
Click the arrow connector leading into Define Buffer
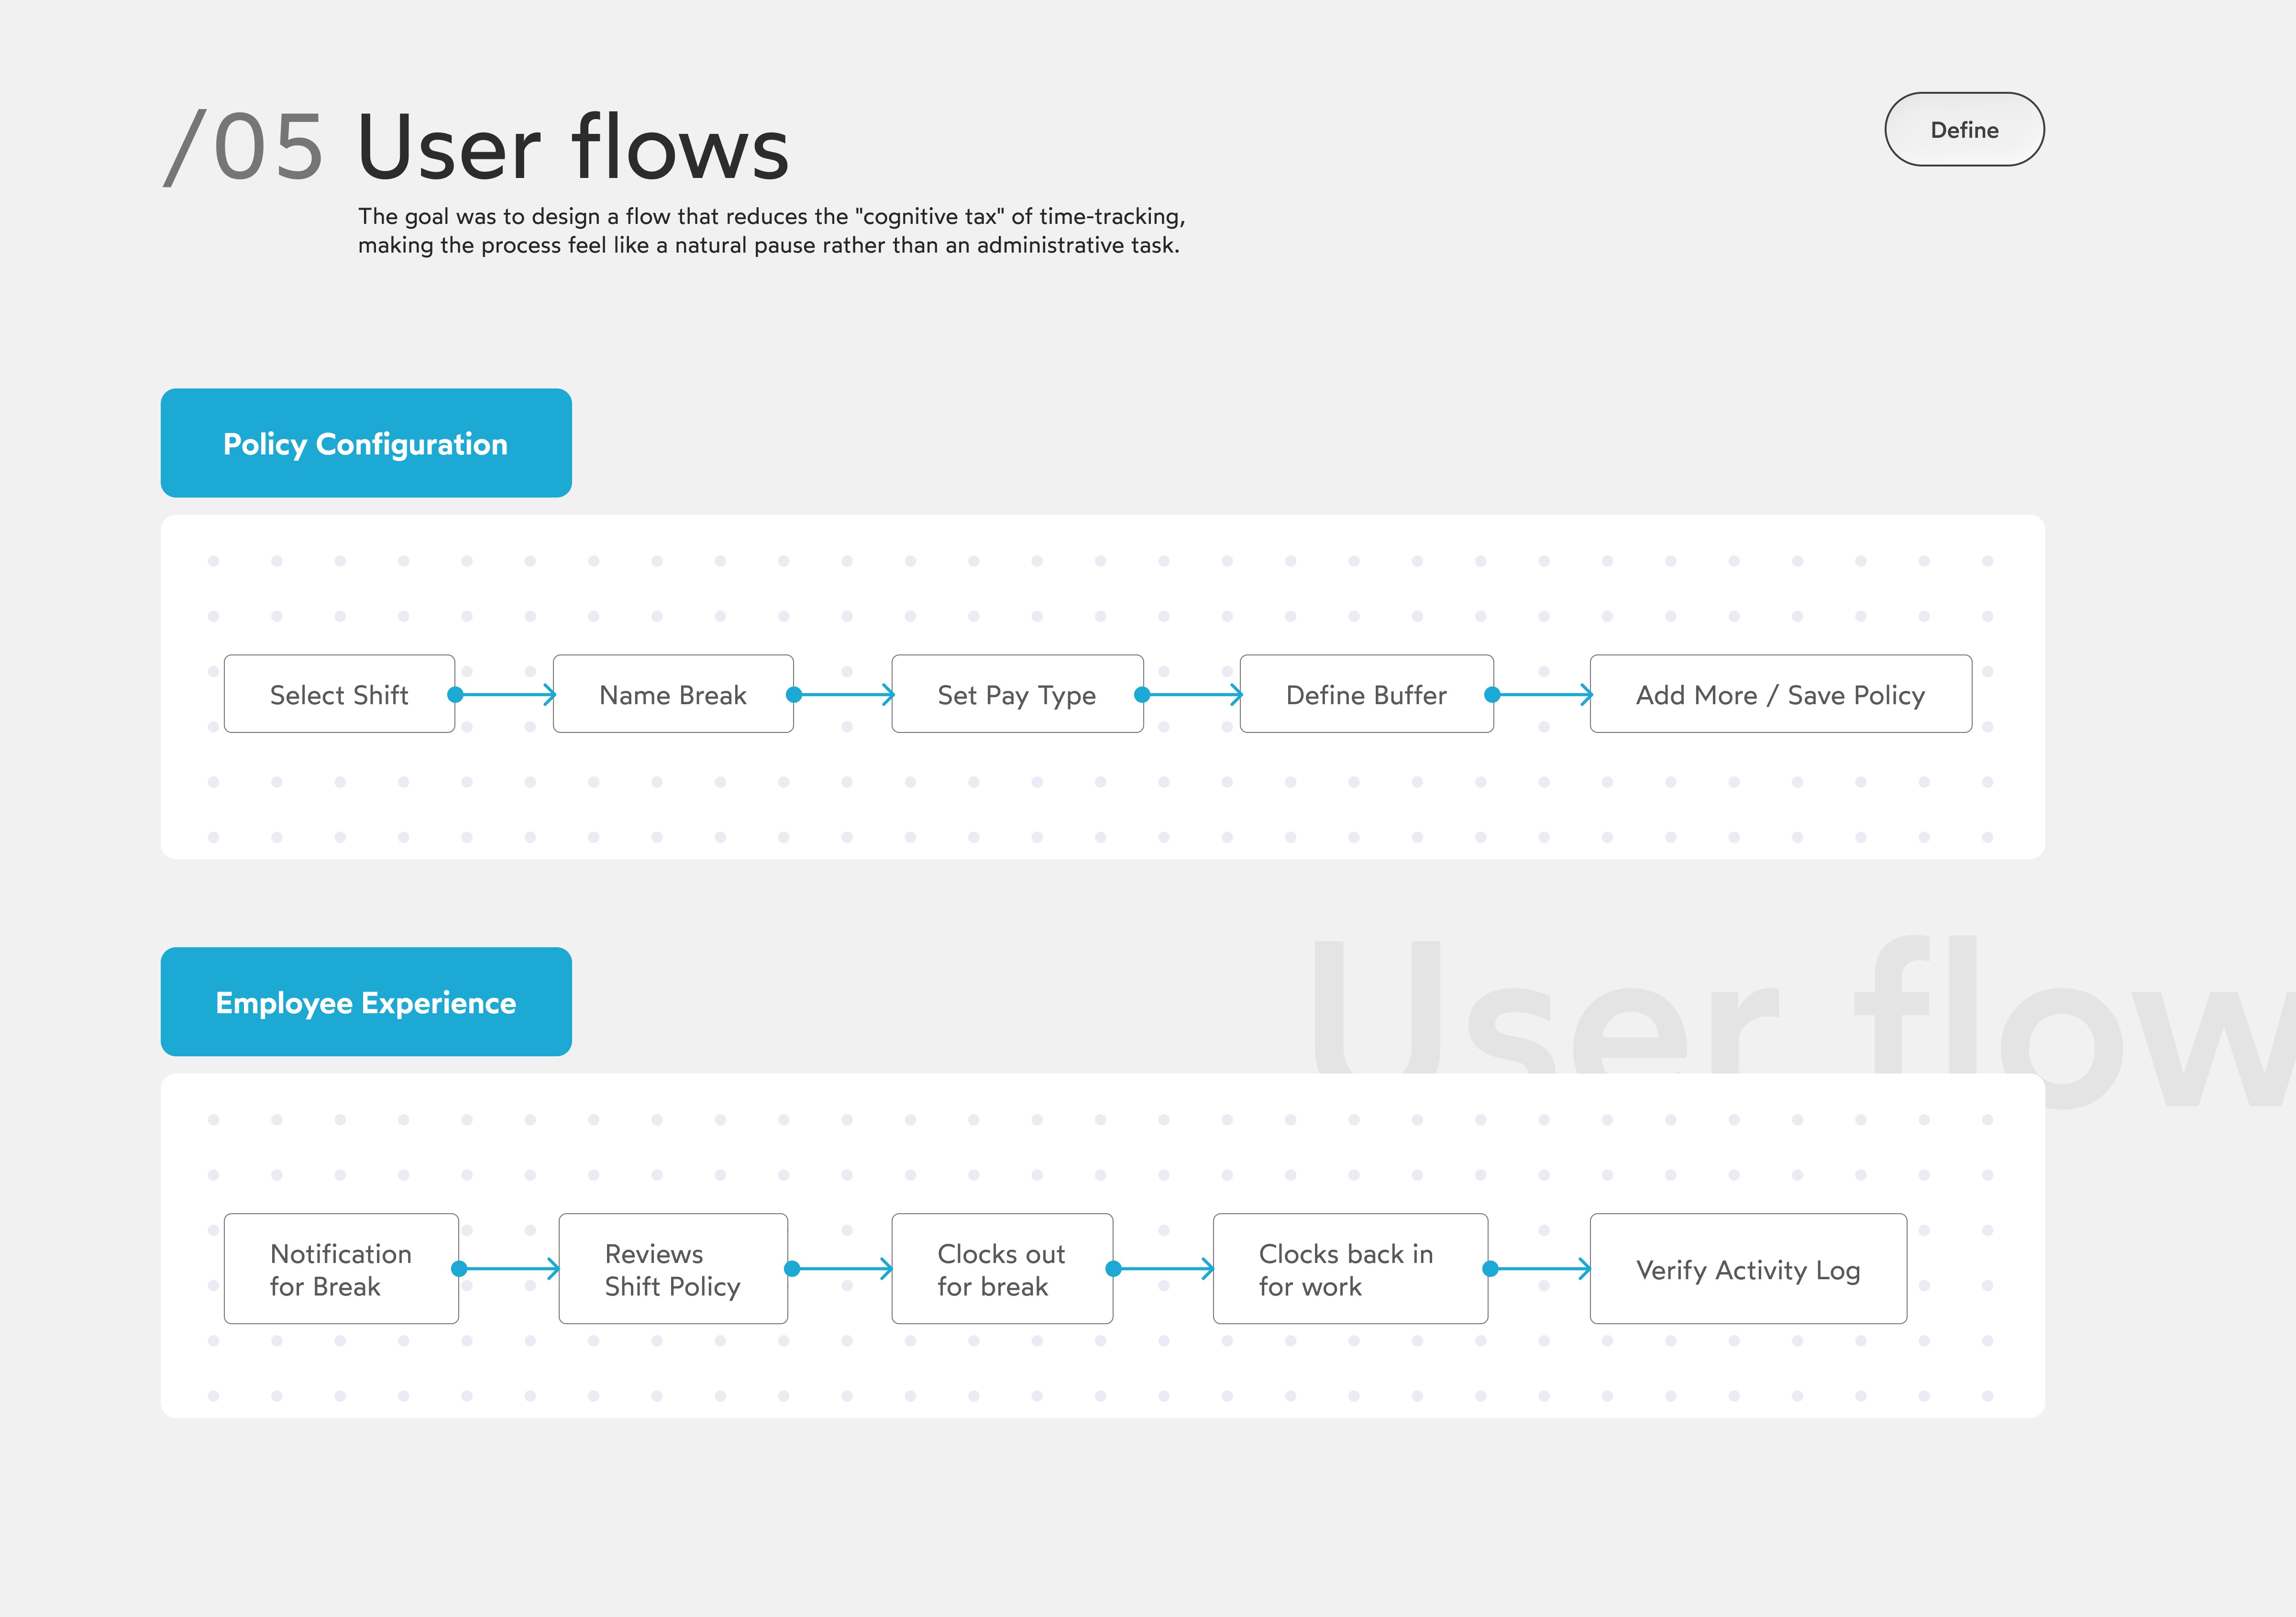(1191, 694)
